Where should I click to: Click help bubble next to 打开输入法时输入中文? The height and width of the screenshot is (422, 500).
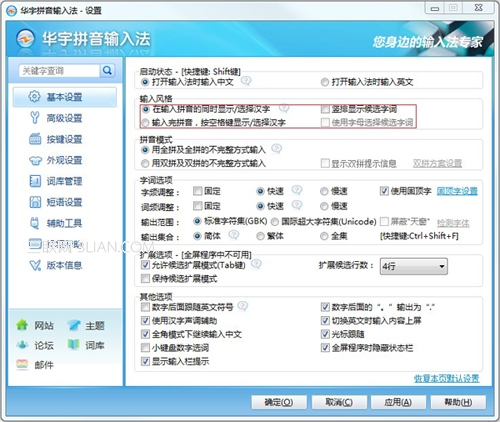pos(246,81)
